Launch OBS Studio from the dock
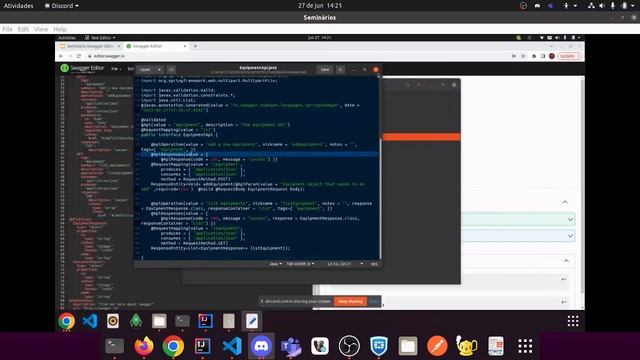 tap(349, 346)
